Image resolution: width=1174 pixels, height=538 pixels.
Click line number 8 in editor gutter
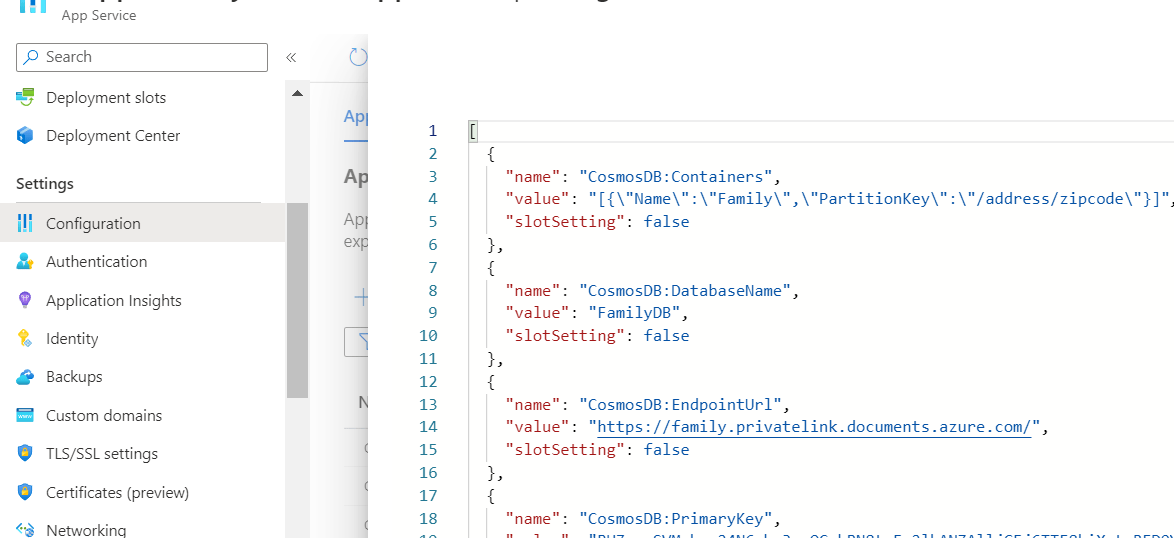coord(432,290)
